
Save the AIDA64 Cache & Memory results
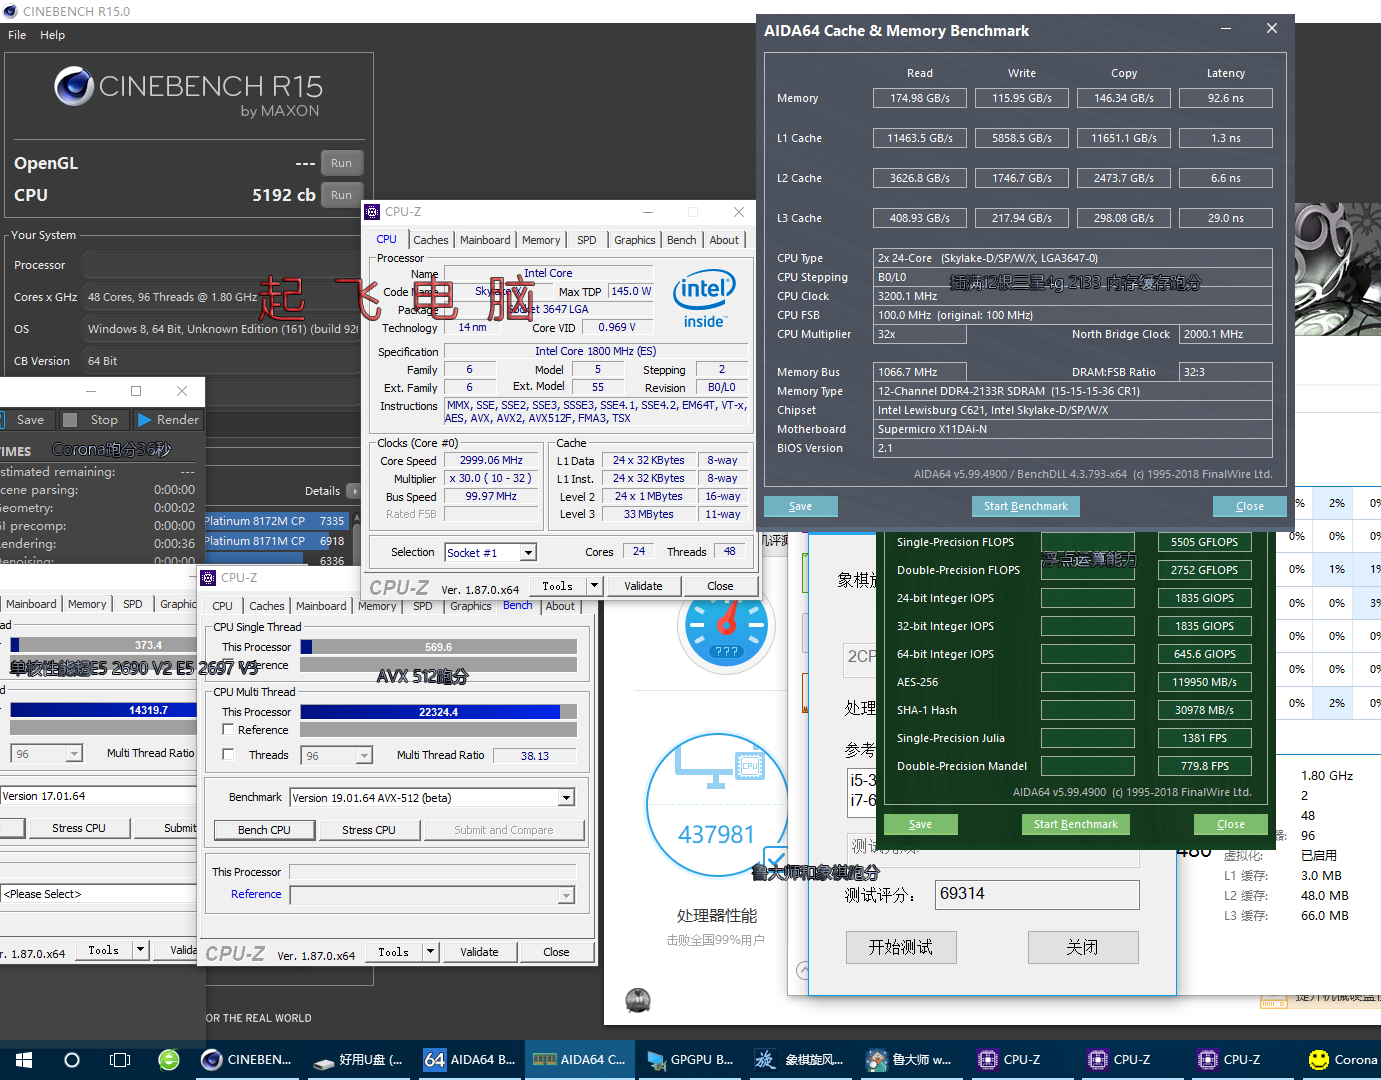(x=800, y=506)
